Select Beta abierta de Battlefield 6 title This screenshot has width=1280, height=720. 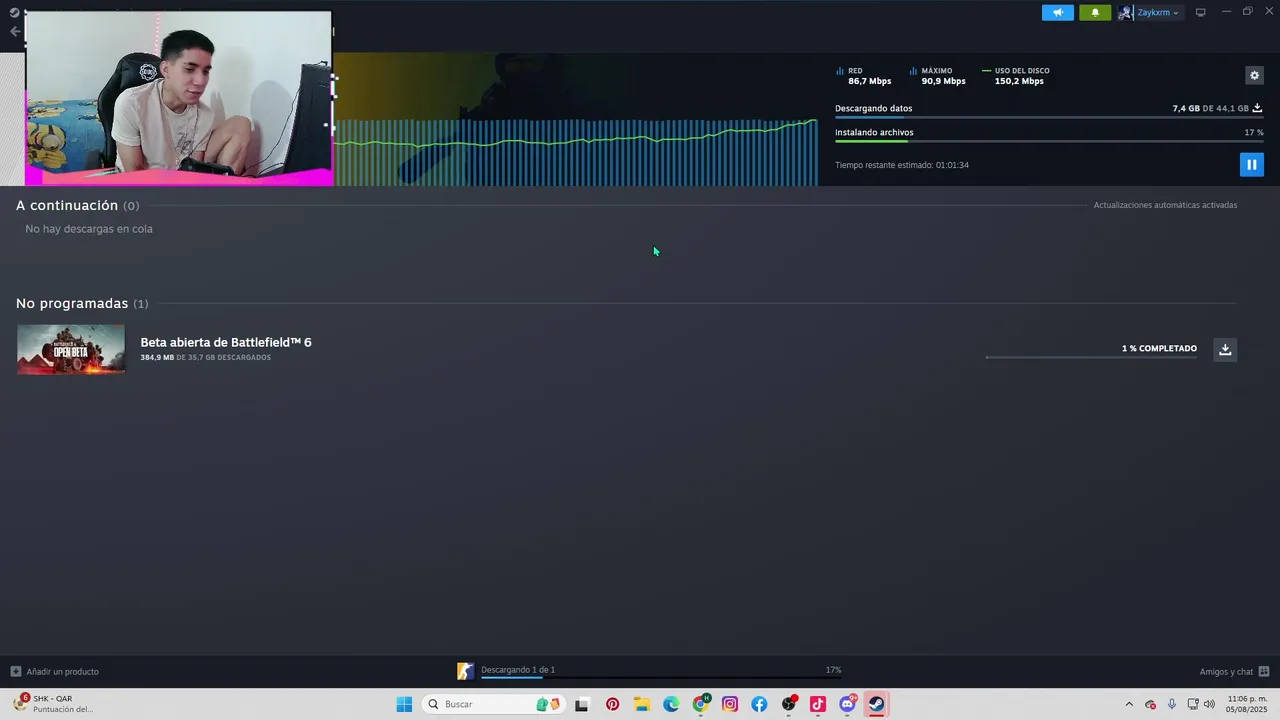(x=226, y=342)
